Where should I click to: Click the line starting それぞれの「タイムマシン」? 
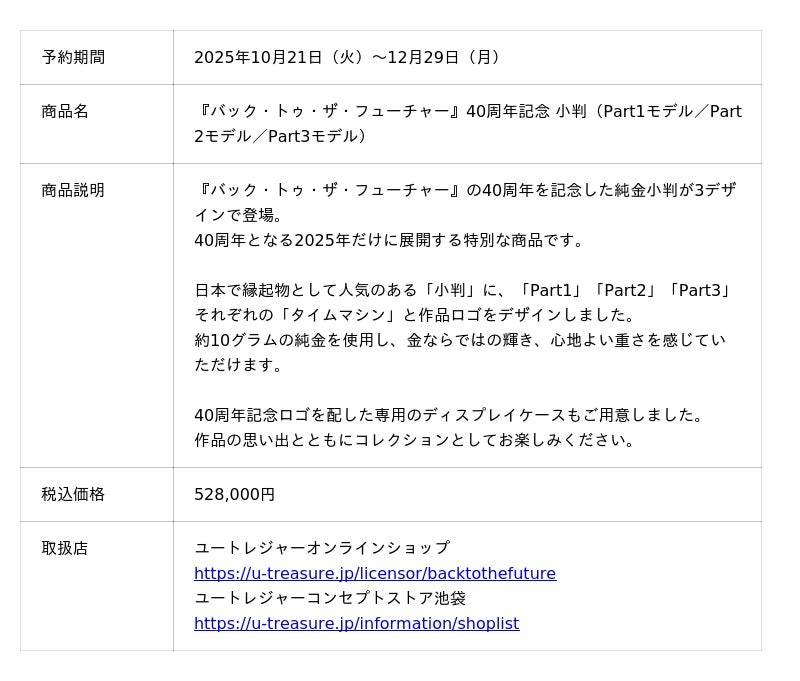point(415,315)
